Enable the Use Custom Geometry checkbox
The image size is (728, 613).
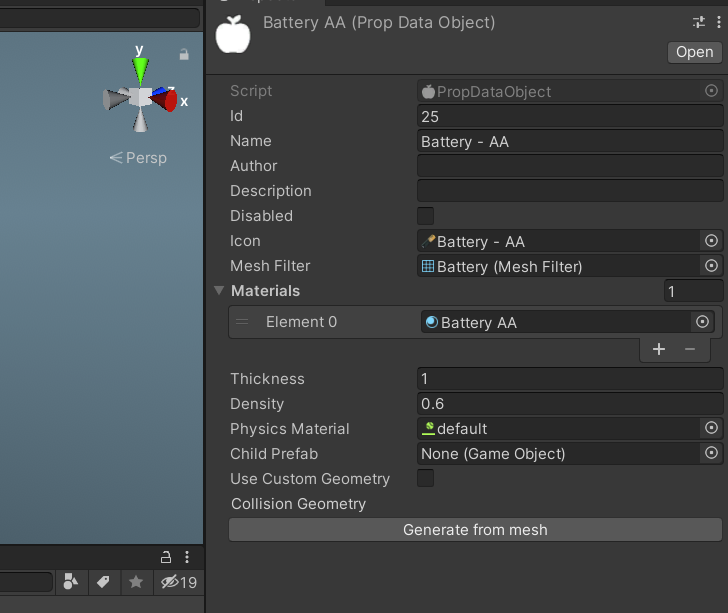(x=425, y=478)
